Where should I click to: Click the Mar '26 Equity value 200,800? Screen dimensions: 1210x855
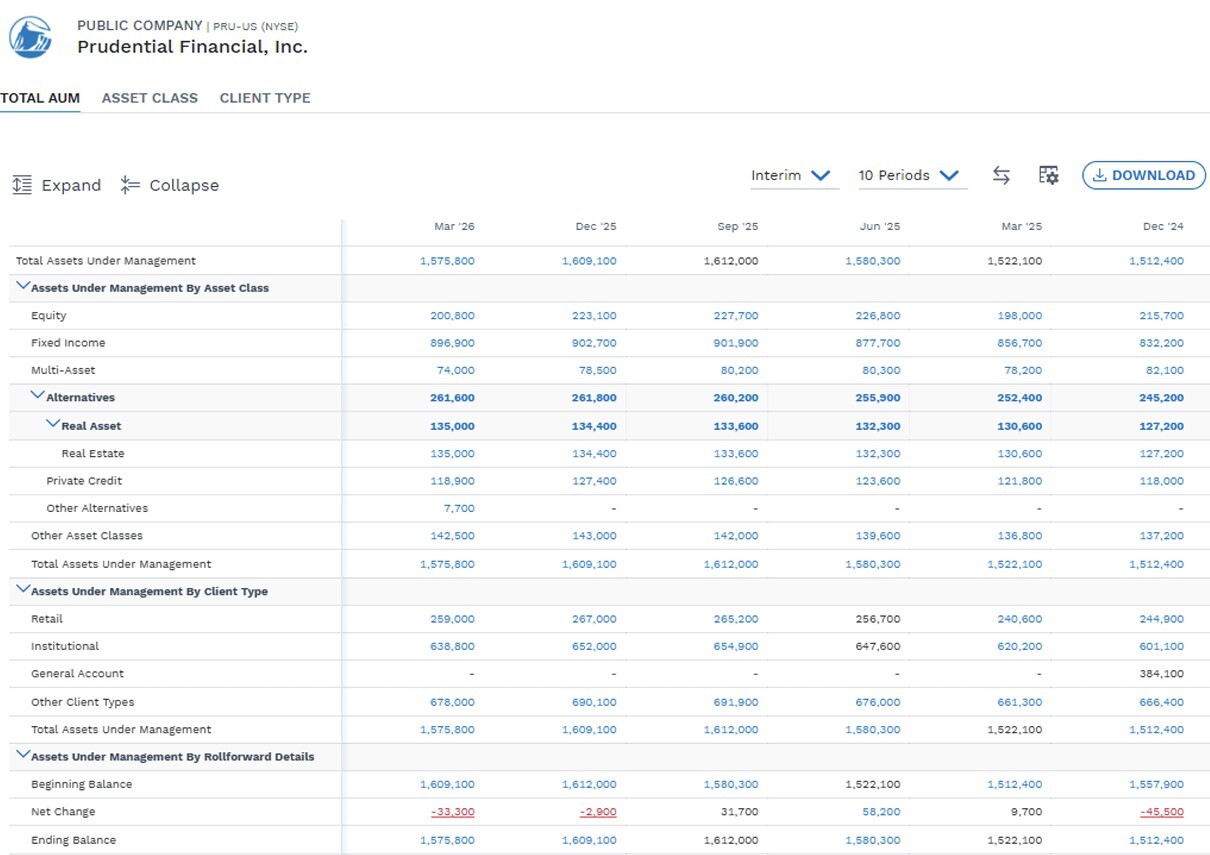[452, 316]
